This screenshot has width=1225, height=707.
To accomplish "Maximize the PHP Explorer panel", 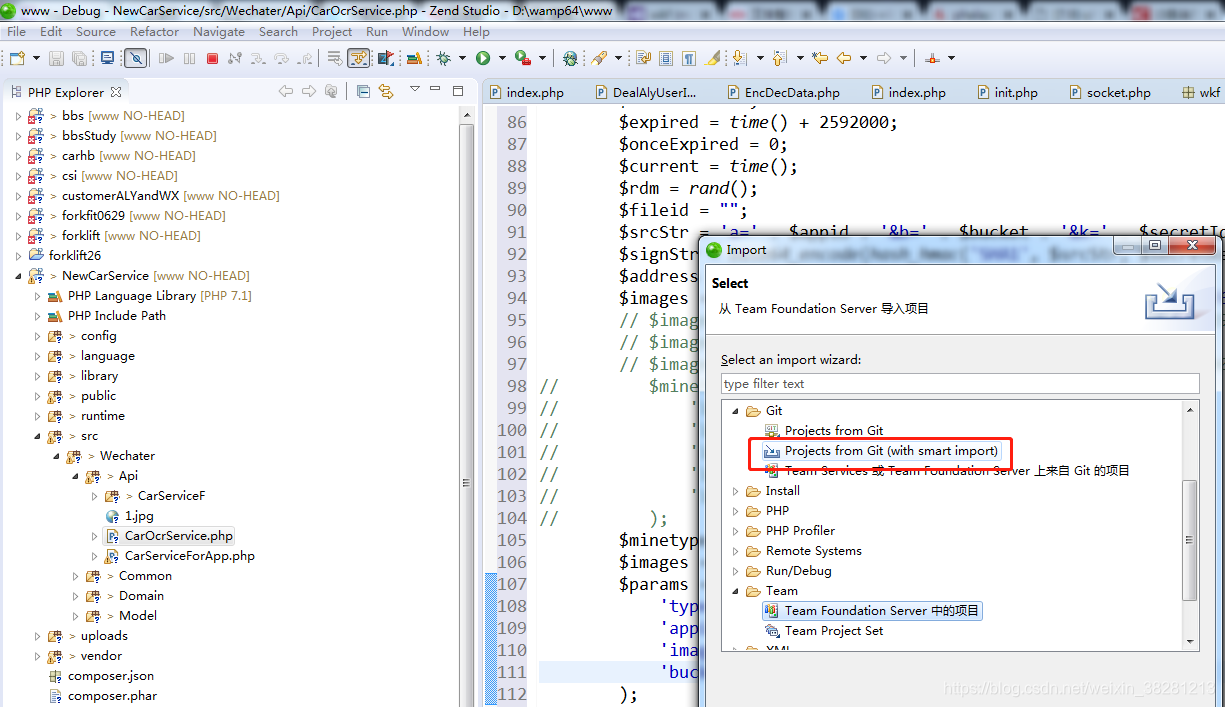I will (458, 91).
